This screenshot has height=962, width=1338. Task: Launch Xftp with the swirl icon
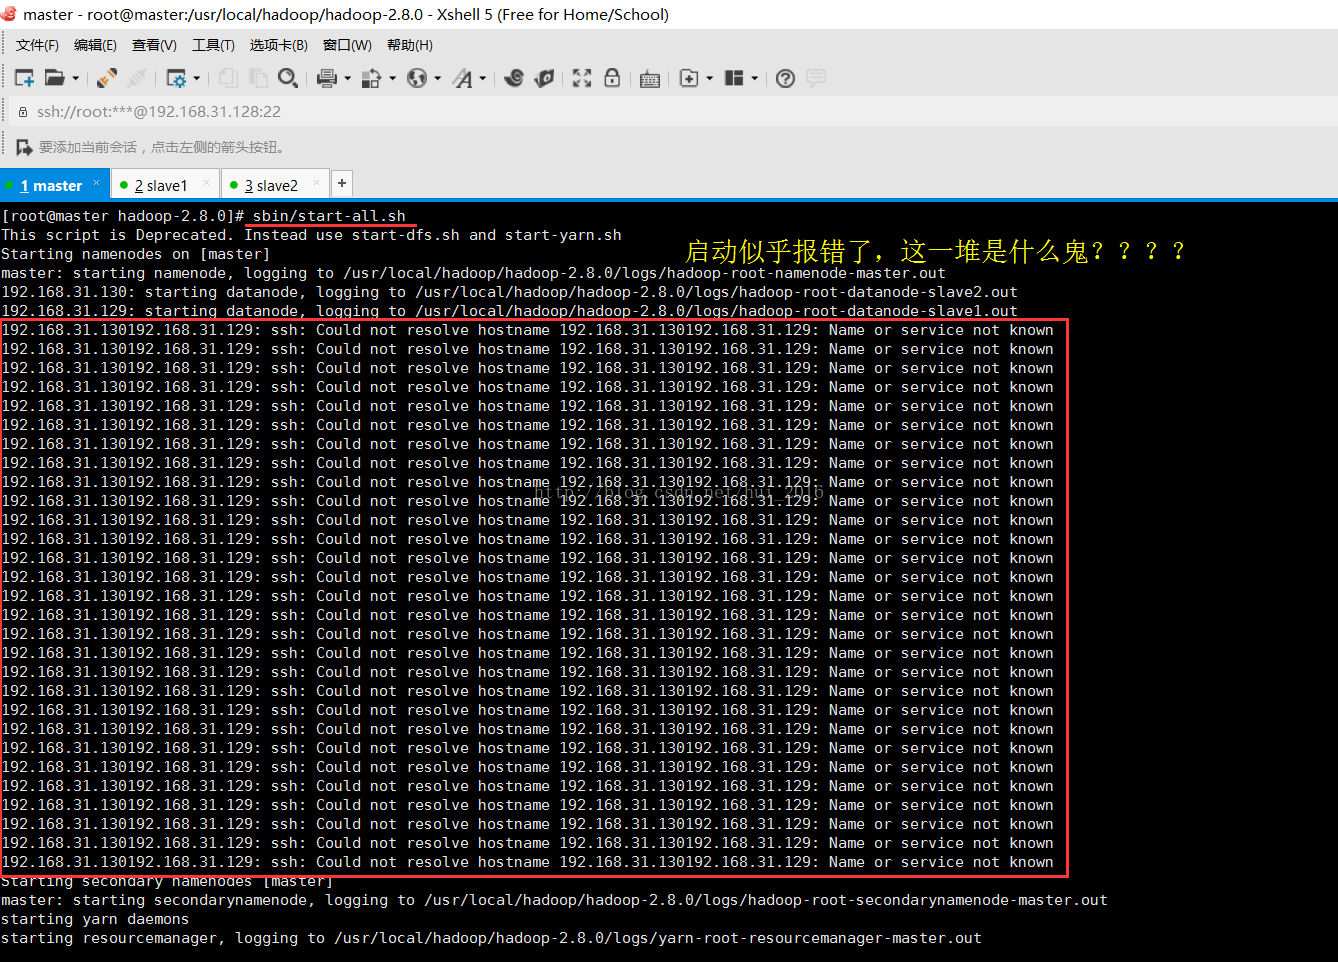(514, 78)
